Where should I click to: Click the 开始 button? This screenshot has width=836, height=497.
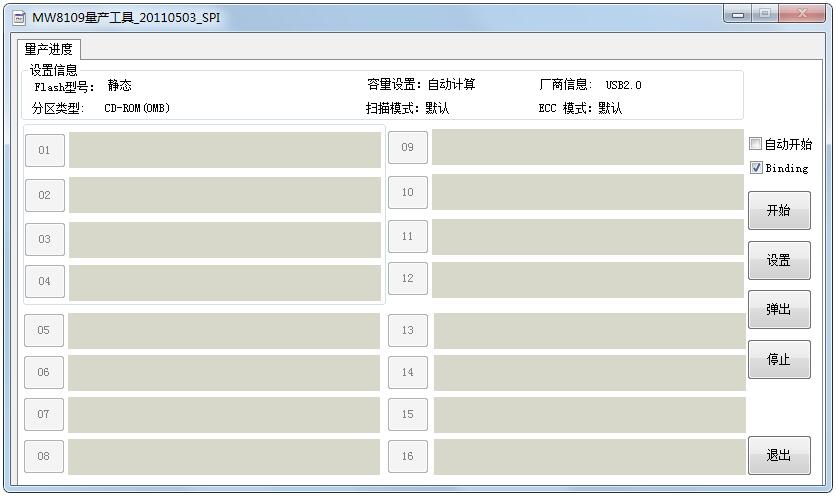coord(779,211)
